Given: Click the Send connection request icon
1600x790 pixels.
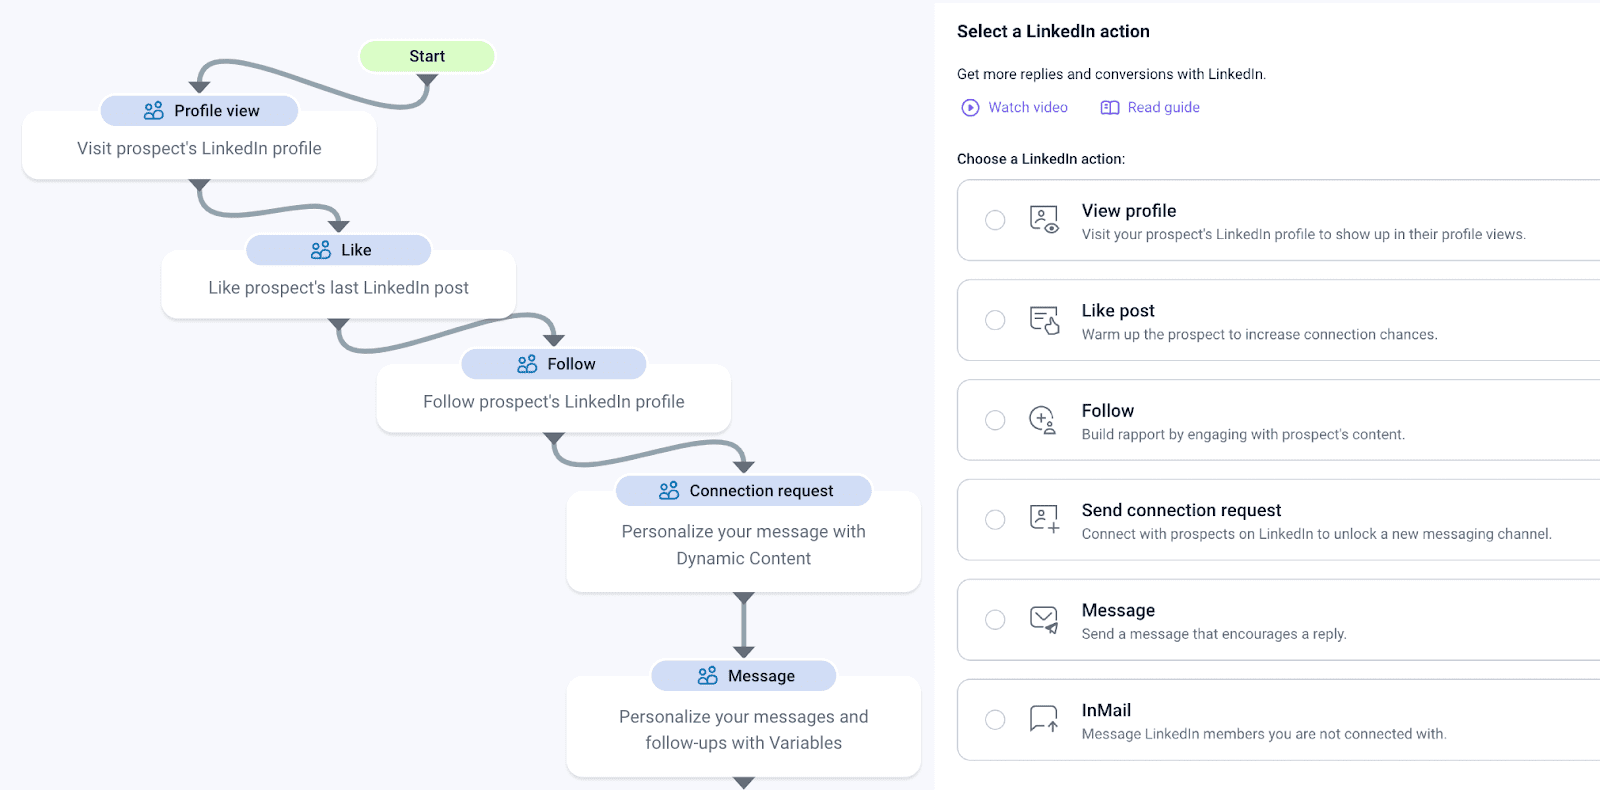Looking at the screenshot, I should pos(1044,519).
